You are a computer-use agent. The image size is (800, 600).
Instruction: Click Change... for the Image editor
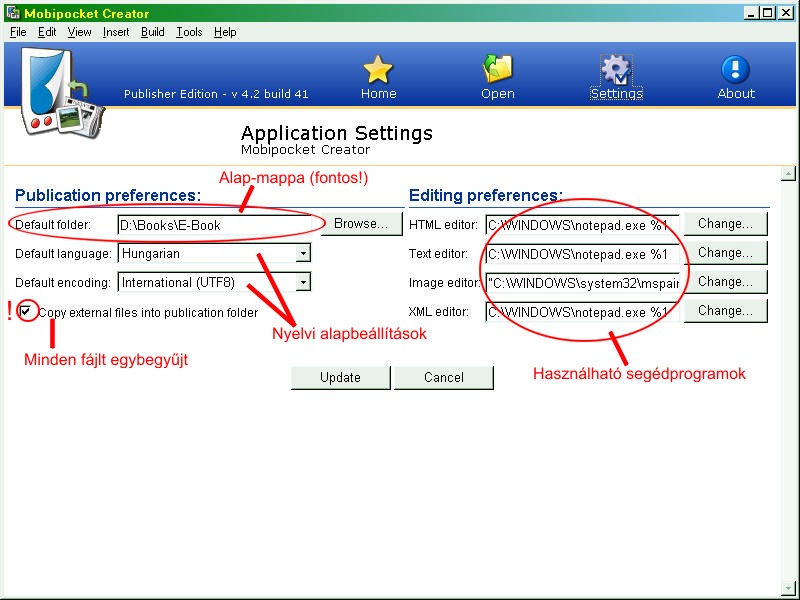pyautogui.click(x=726, y=282)
